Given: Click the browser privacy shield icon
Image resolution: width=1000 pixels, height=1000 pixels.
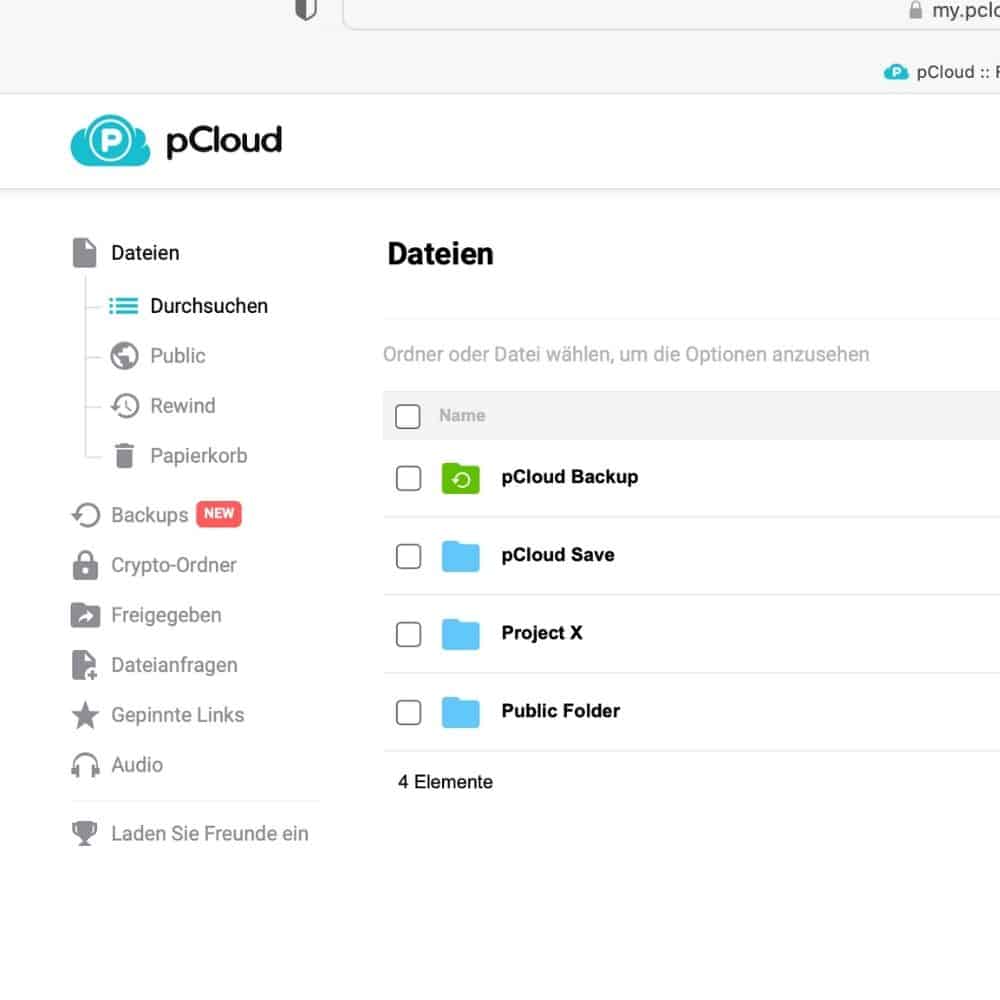Looking at the screenshot, I should click(x=306, y=10).
